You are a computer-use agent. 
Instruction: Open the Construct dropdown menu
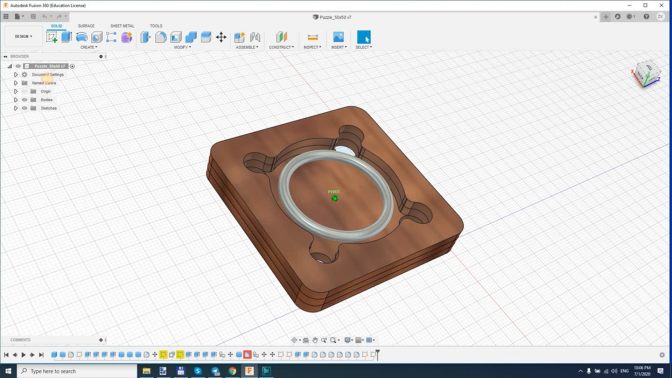point(281,47)
